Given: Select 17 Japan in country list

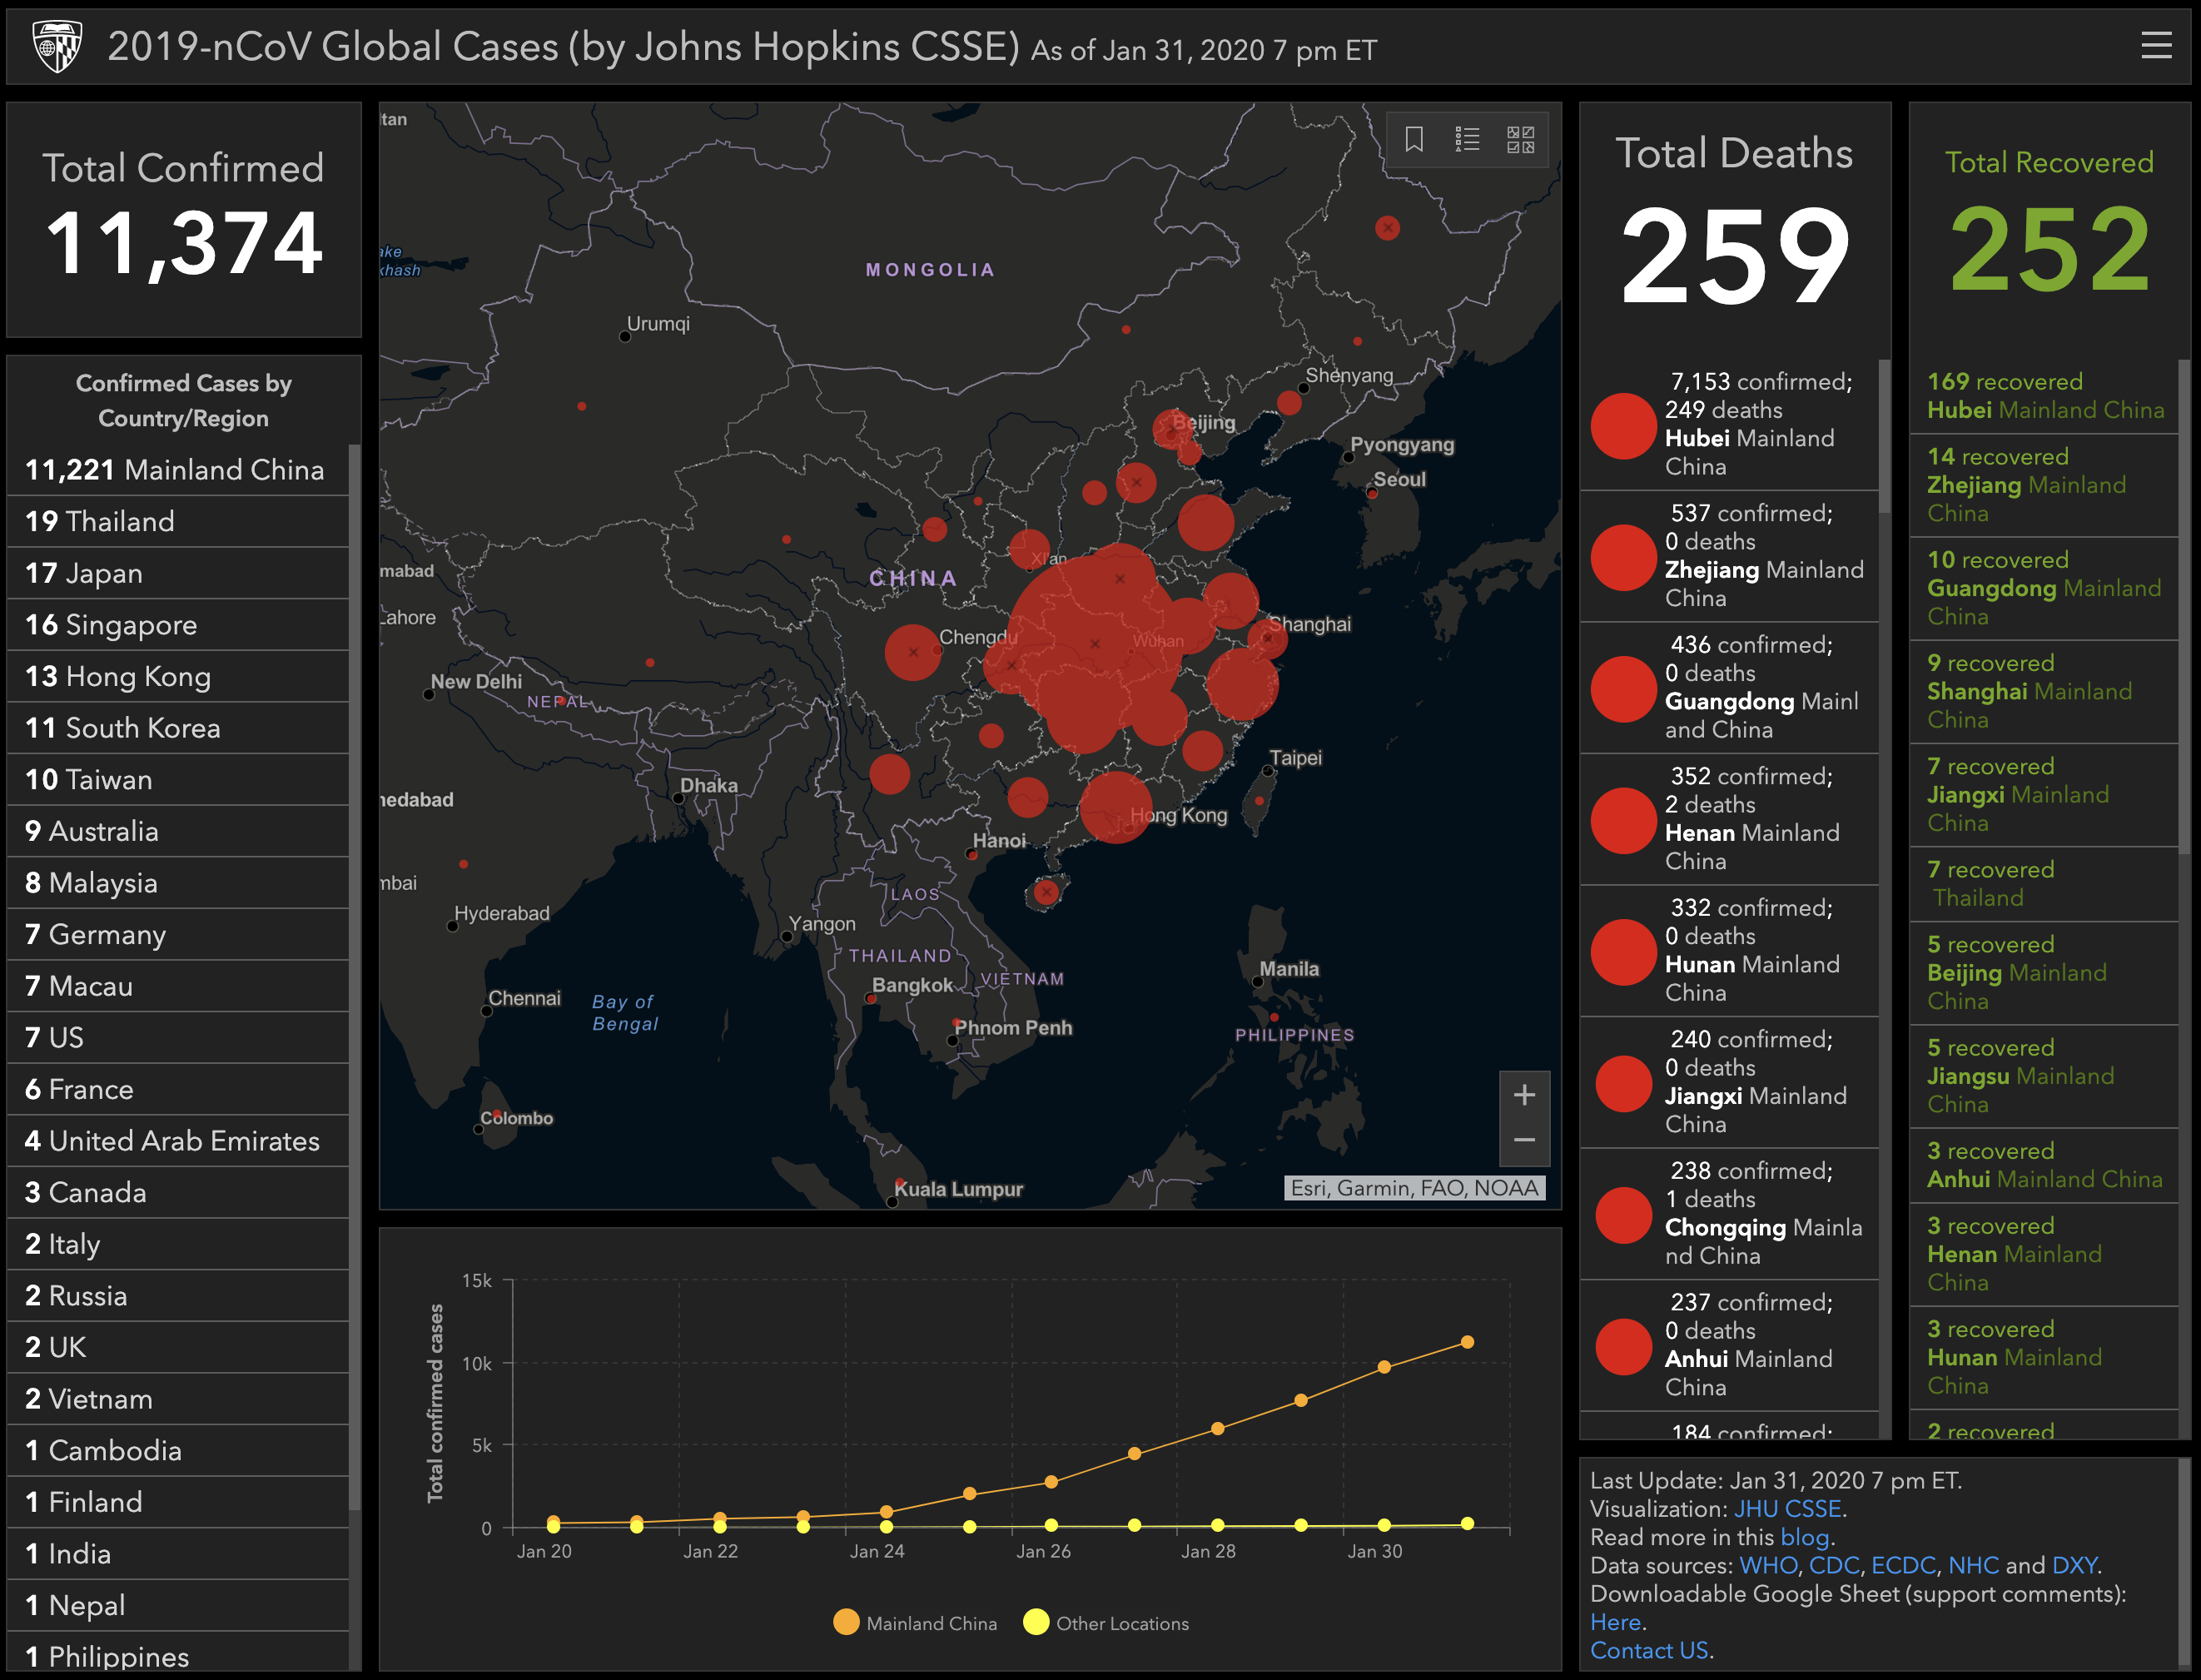Looking at the screenshot, I should coord(178,573).
